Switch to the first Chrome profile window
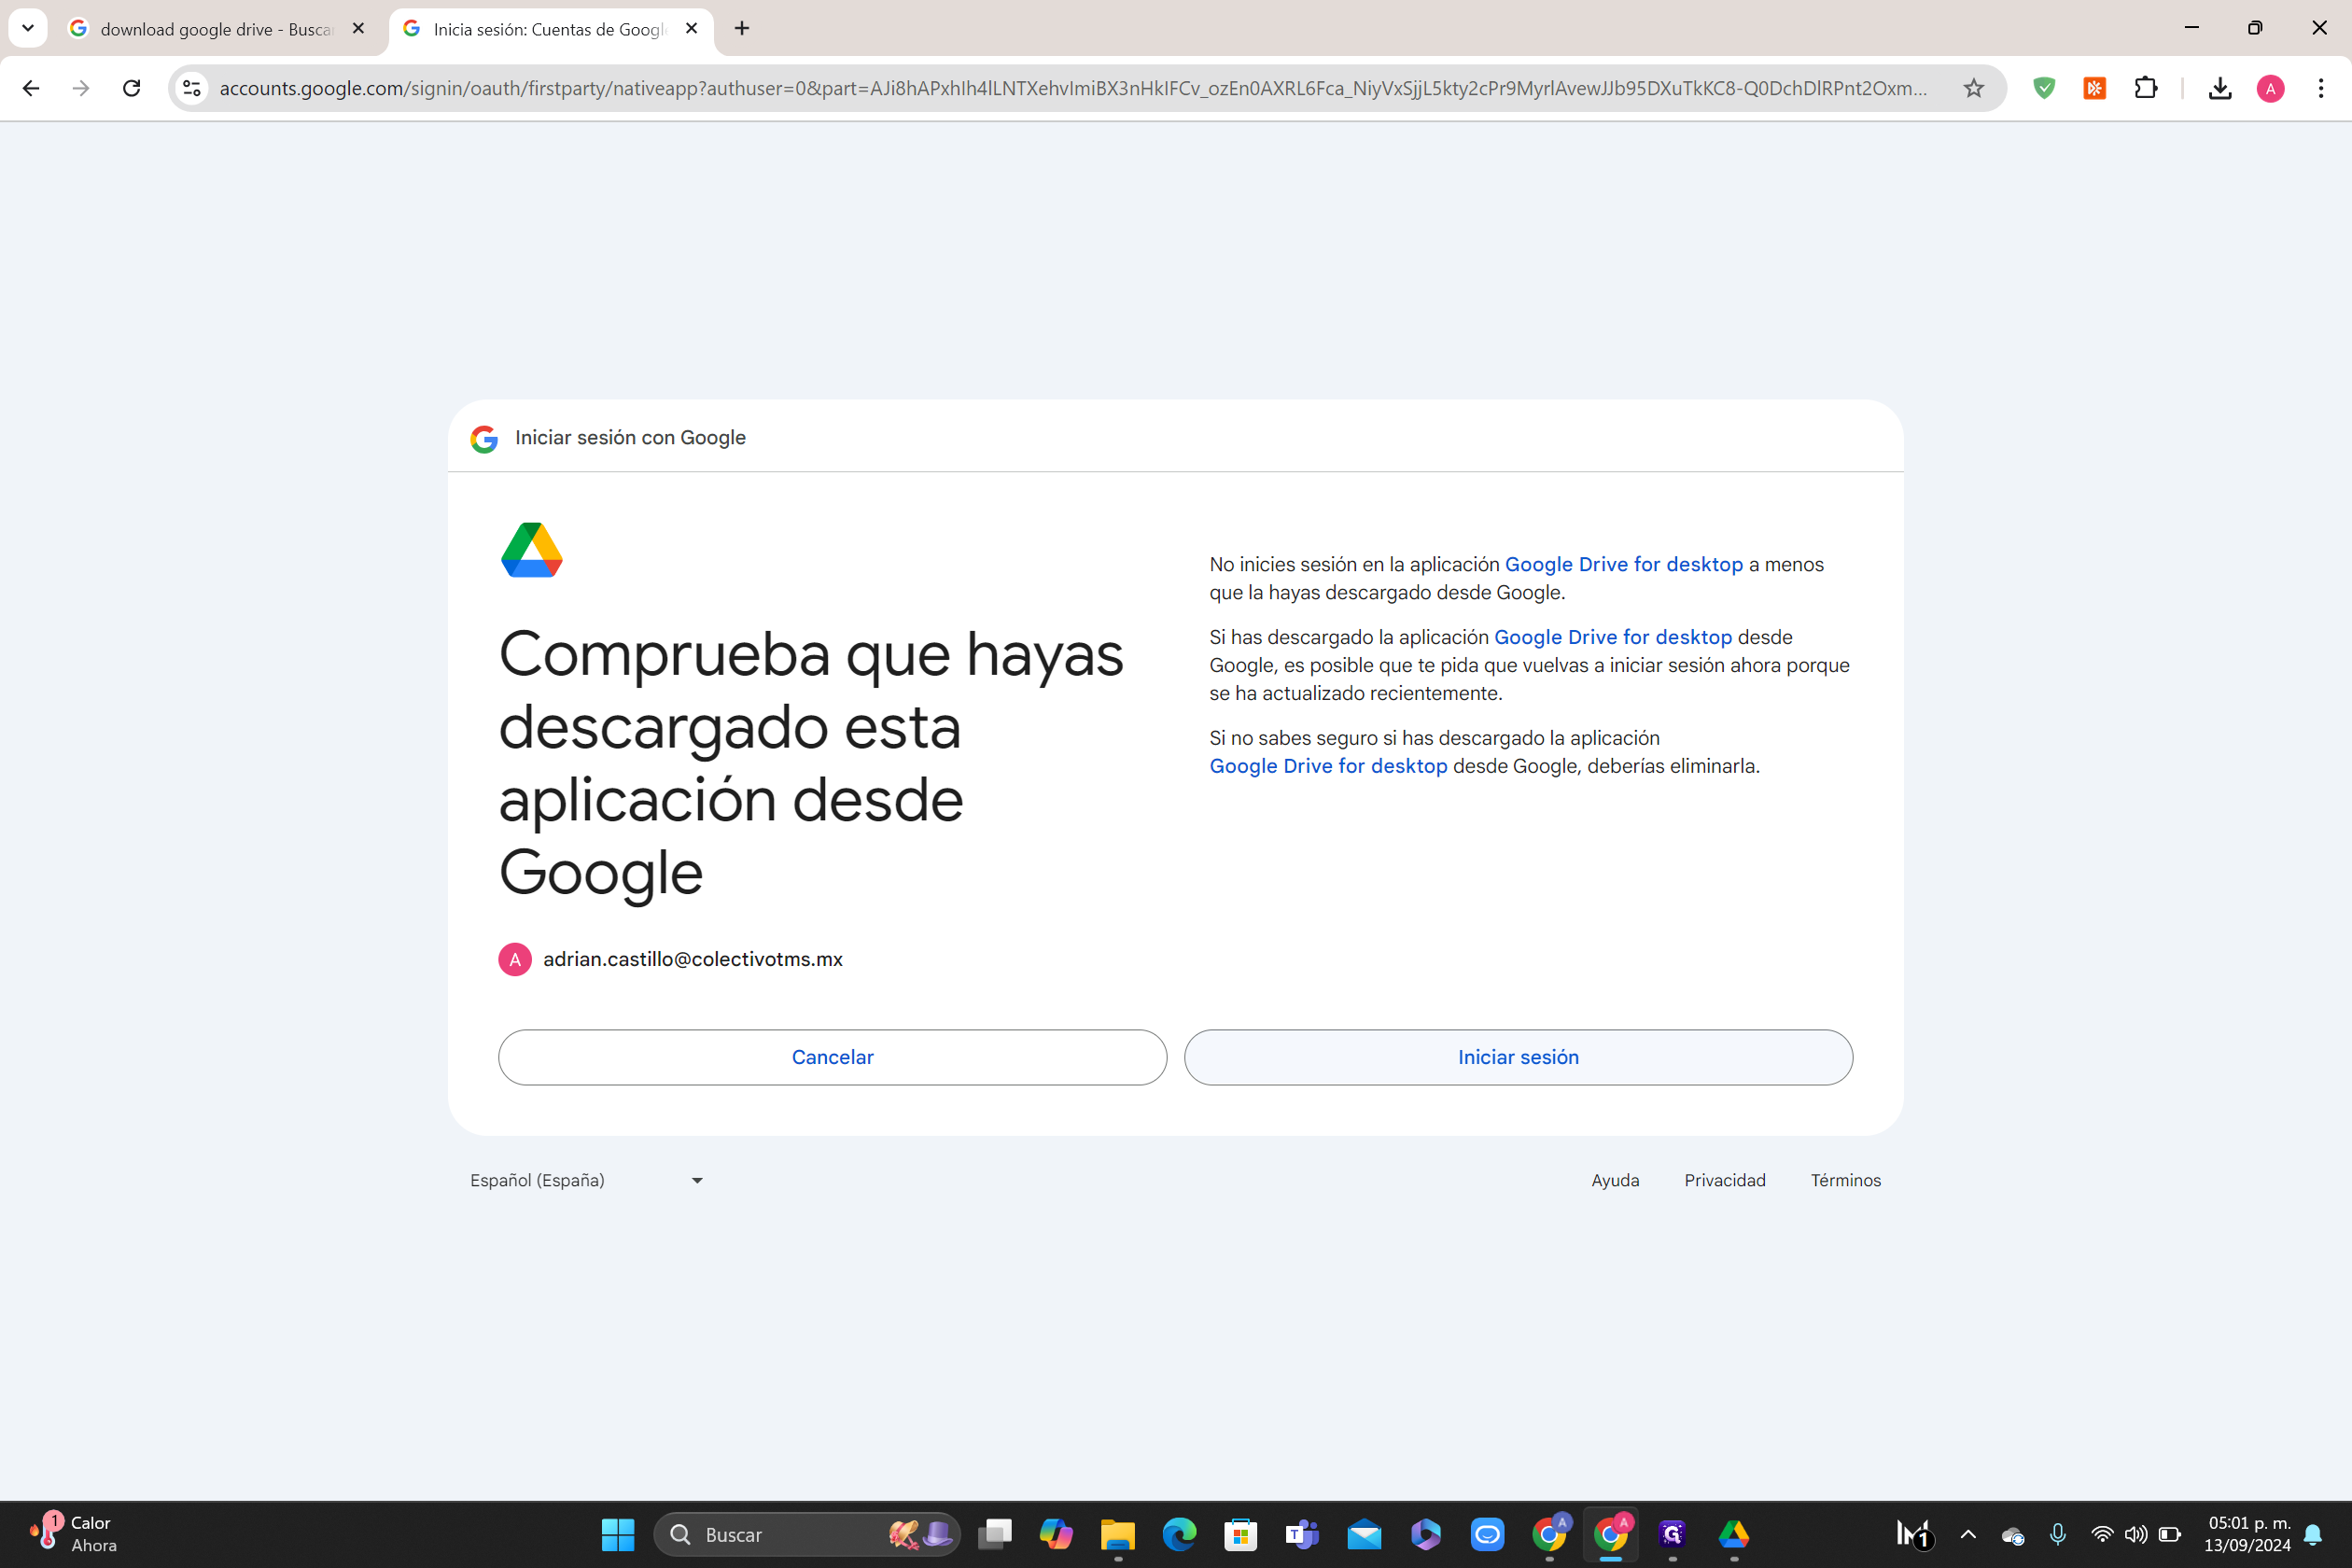Screen dimensions: 2352x1568 click(1549, 1534)
